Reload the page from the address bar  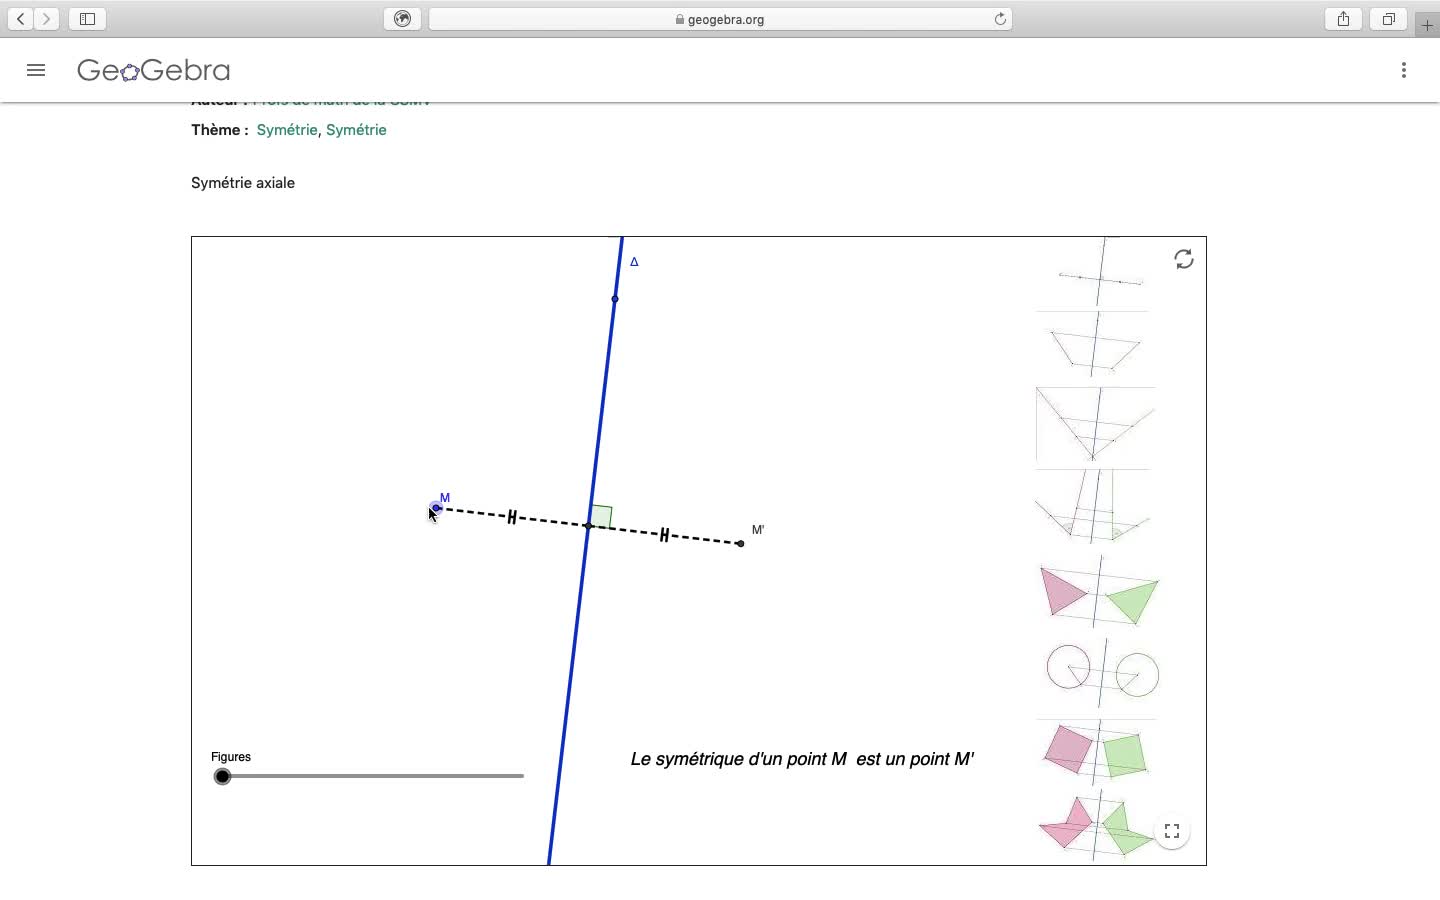coord(1000,19)
